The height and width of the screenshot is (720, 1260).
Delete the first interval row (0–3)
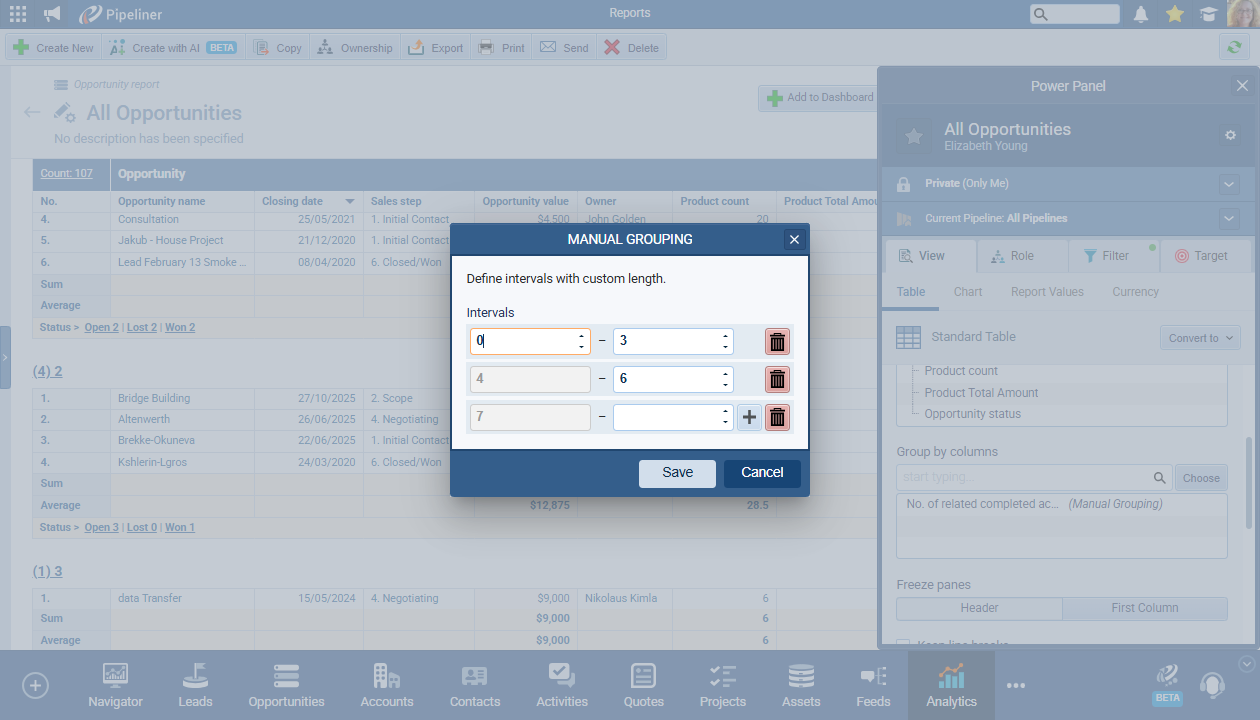(x=777, y=341)
